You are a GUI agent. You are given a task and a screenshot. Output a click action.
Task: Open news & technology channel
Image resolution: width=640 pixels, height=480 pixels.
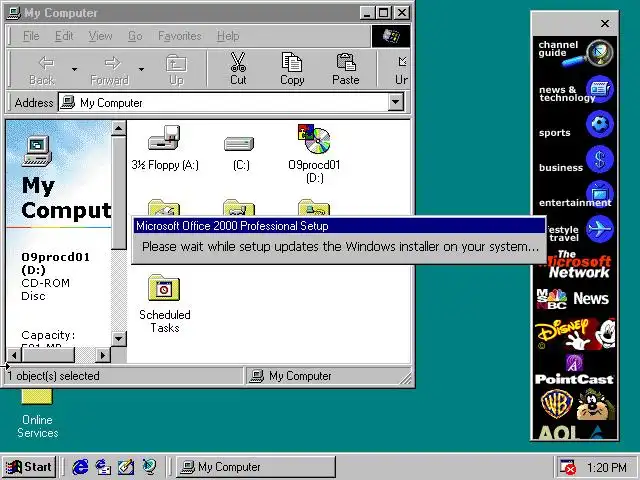click(575, 89)
